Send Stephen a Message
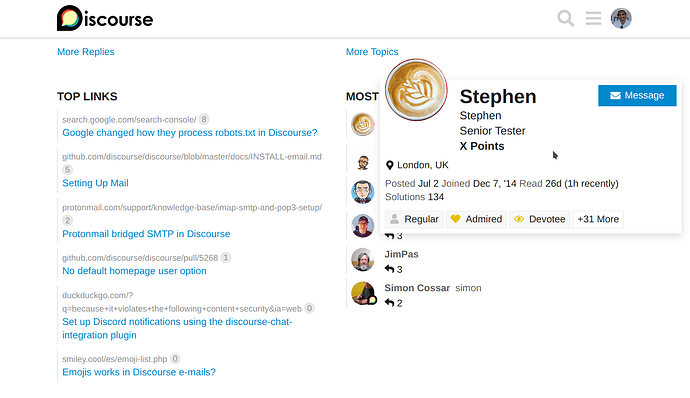 pos(637,96)
